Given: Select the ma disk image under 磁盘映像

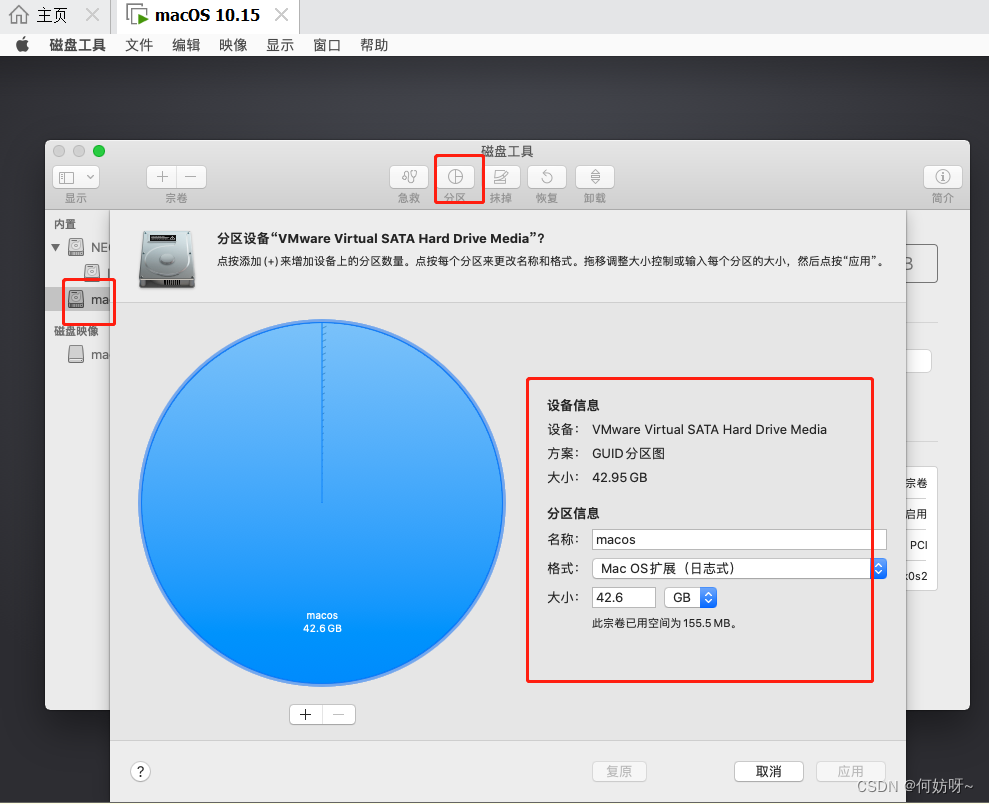Looking at the screenshot, I should (x=88, y=354).
